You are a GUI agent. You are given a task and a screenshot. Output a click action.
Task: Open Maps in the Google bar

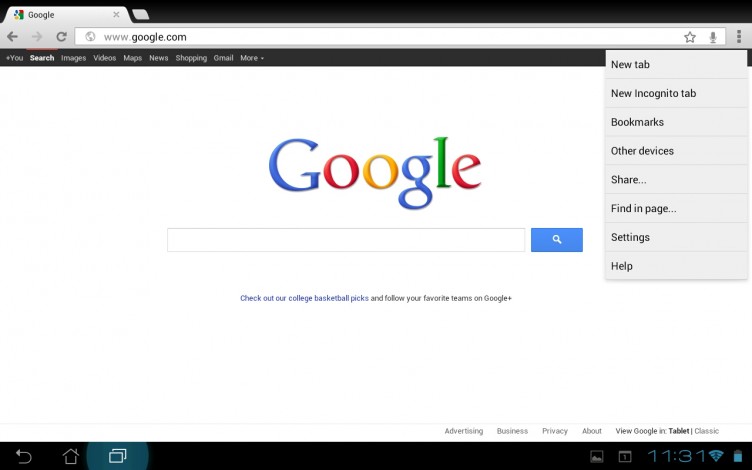132,58
